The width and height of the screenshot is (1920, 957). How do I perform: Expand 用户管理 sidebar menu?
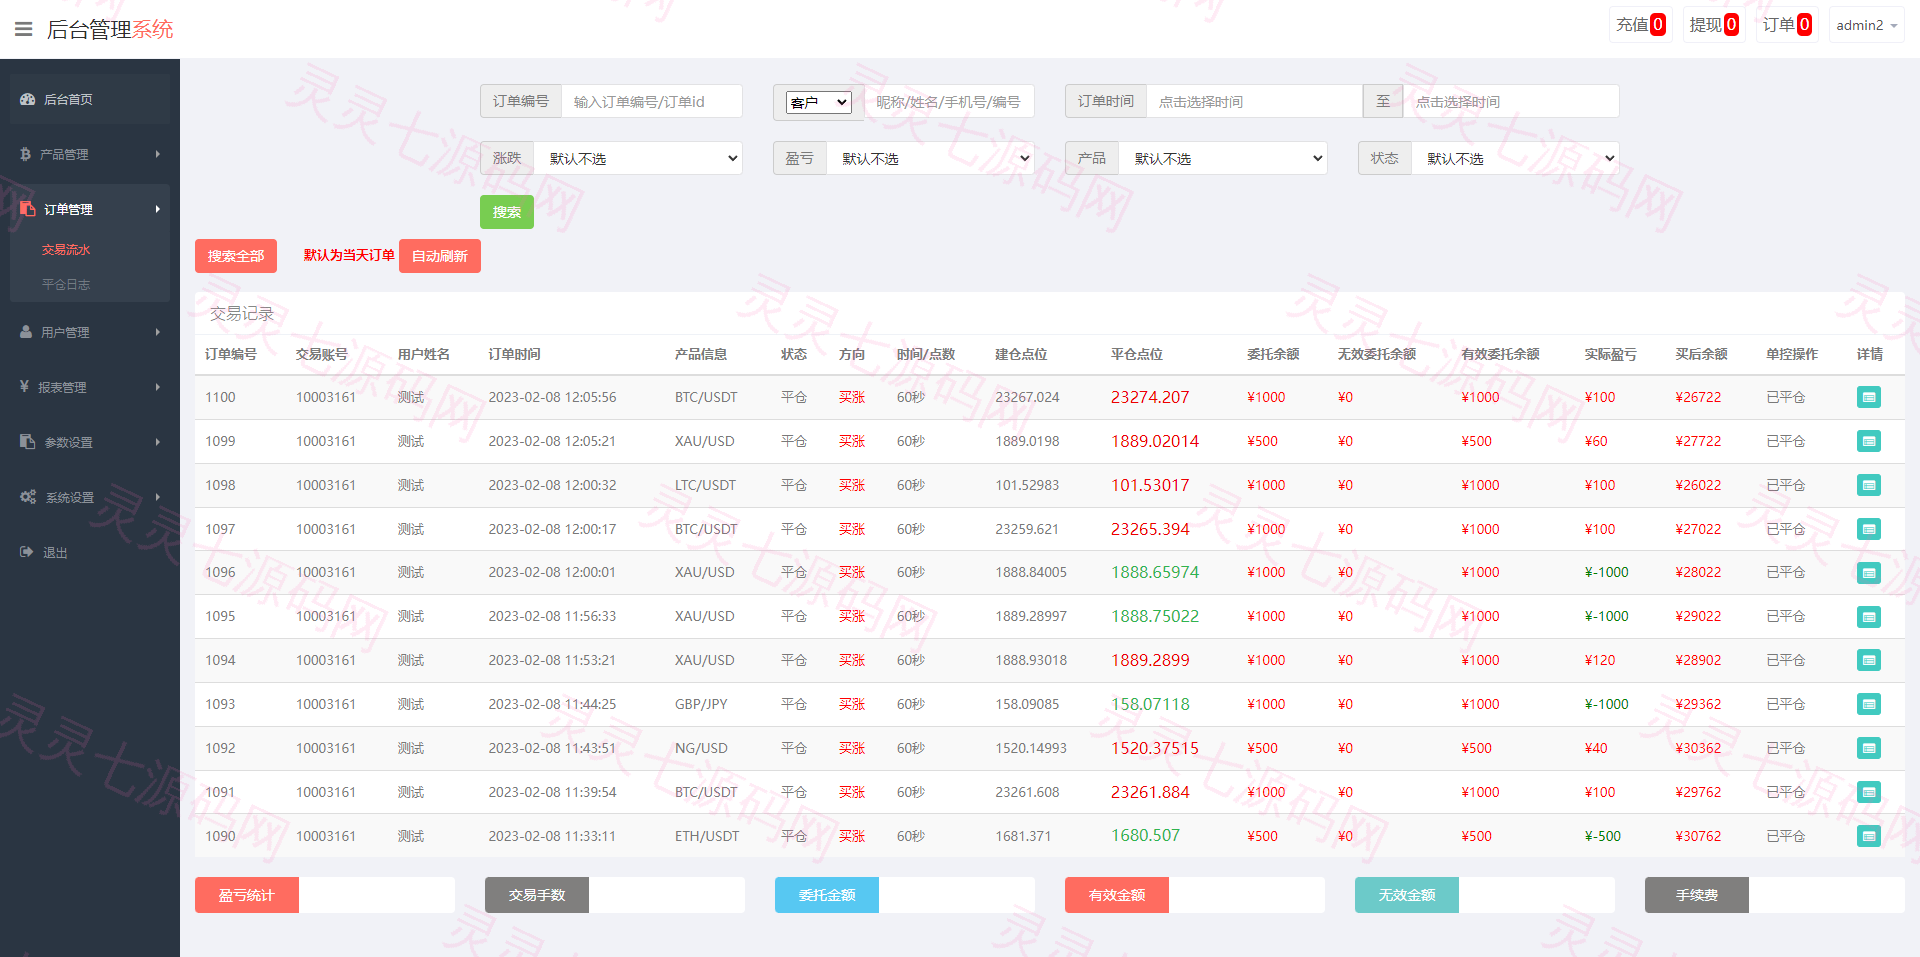click(90, 332)
